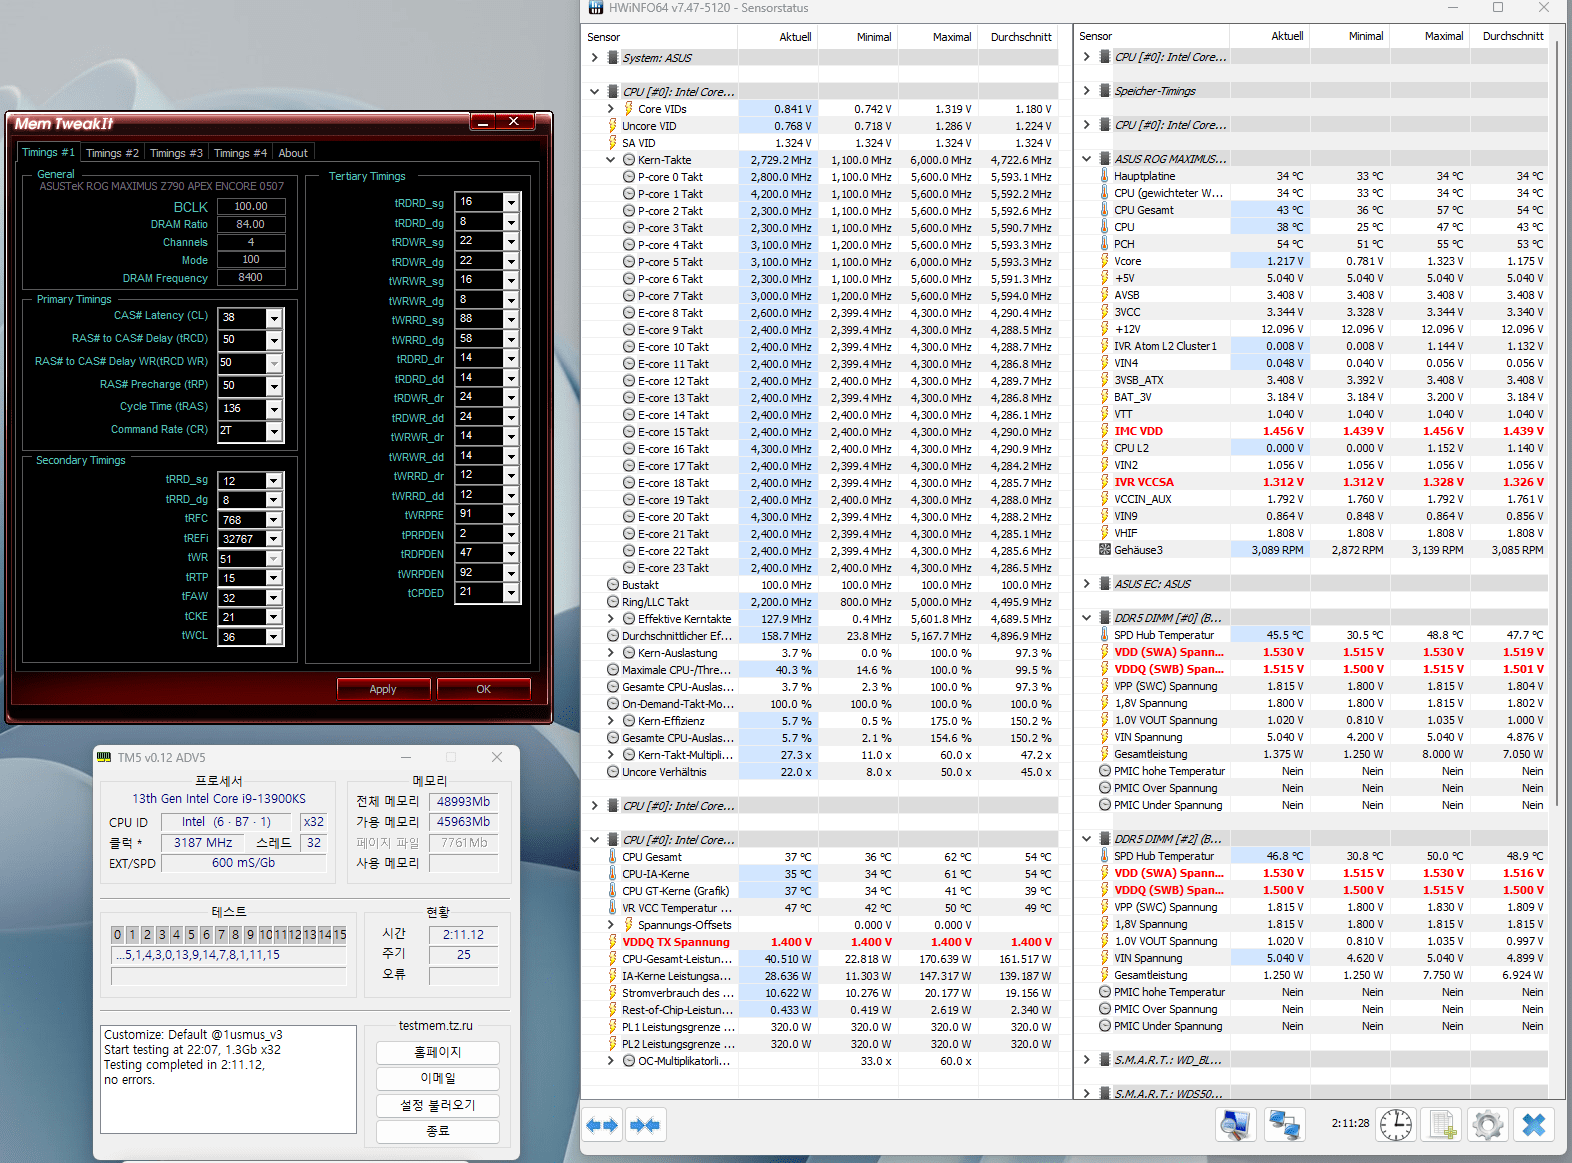Collapse the DDR5 DIMM [#2] group
Screen dimensions: 1572x1163
1086,839
